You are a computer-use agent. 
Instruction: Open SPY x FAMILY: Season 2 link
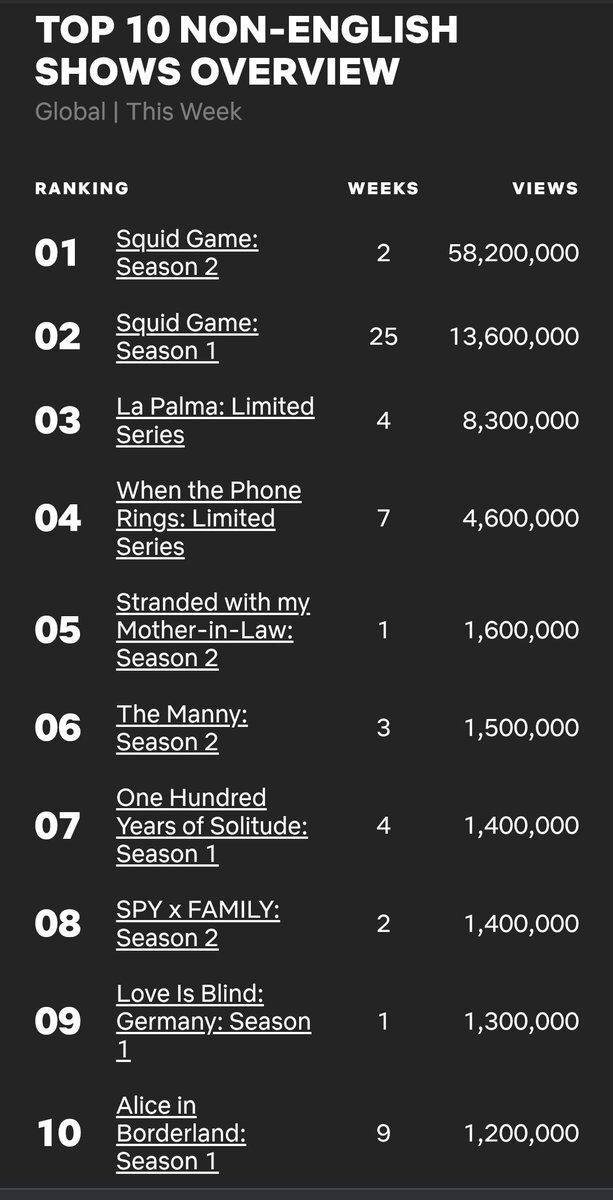click(x=198, y=924)
